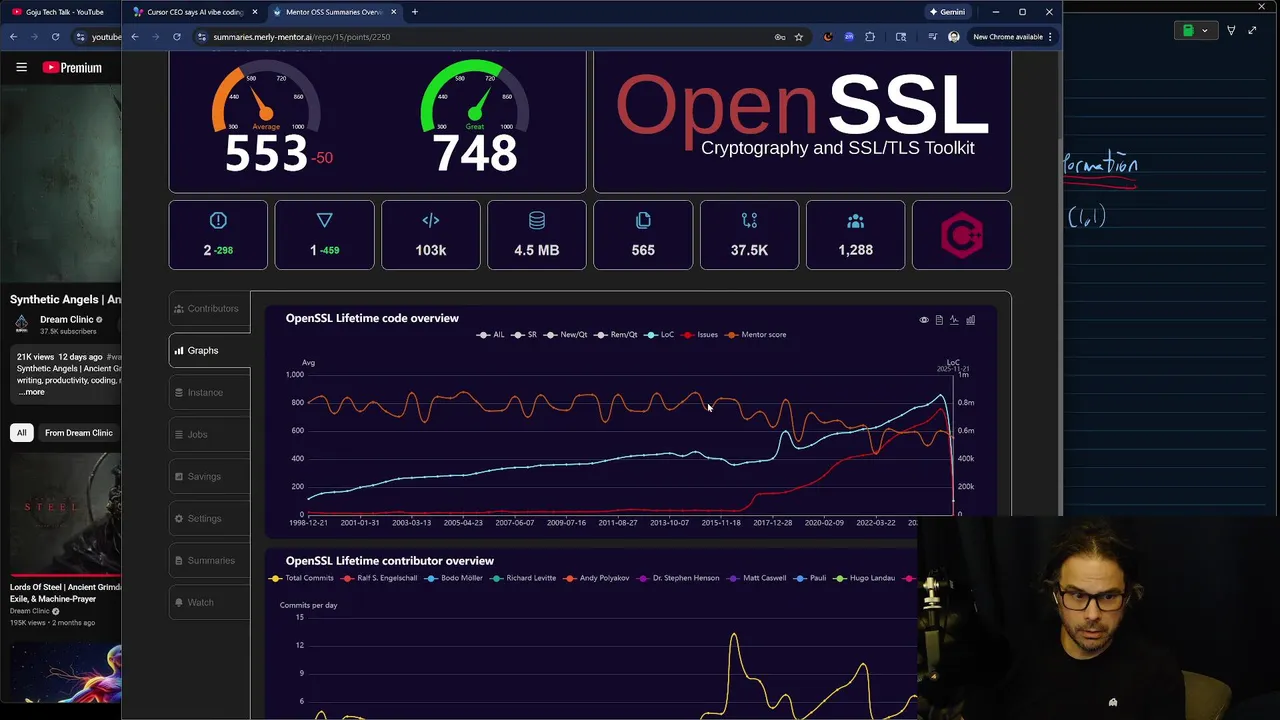Toggle Pauli legend series

[810, 578]
